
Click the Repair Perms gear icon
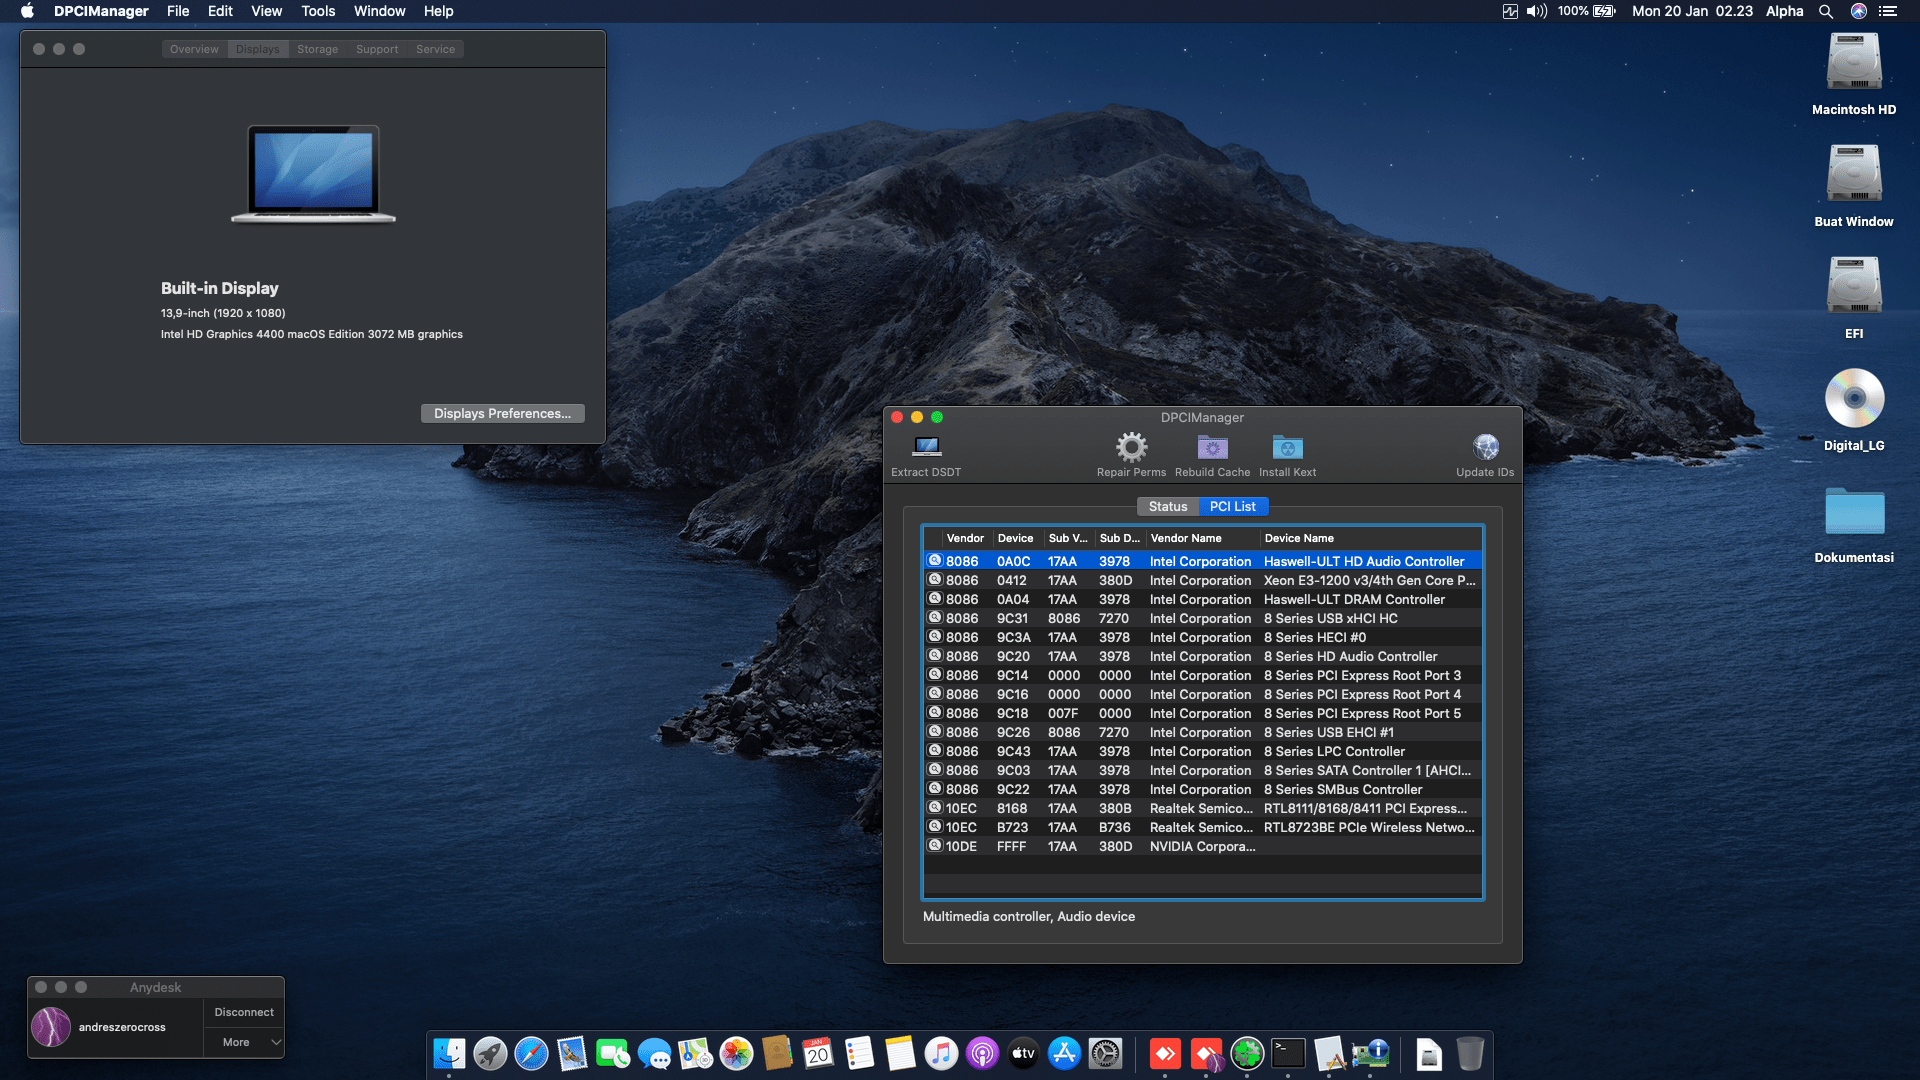click(x=1131, y=447)
